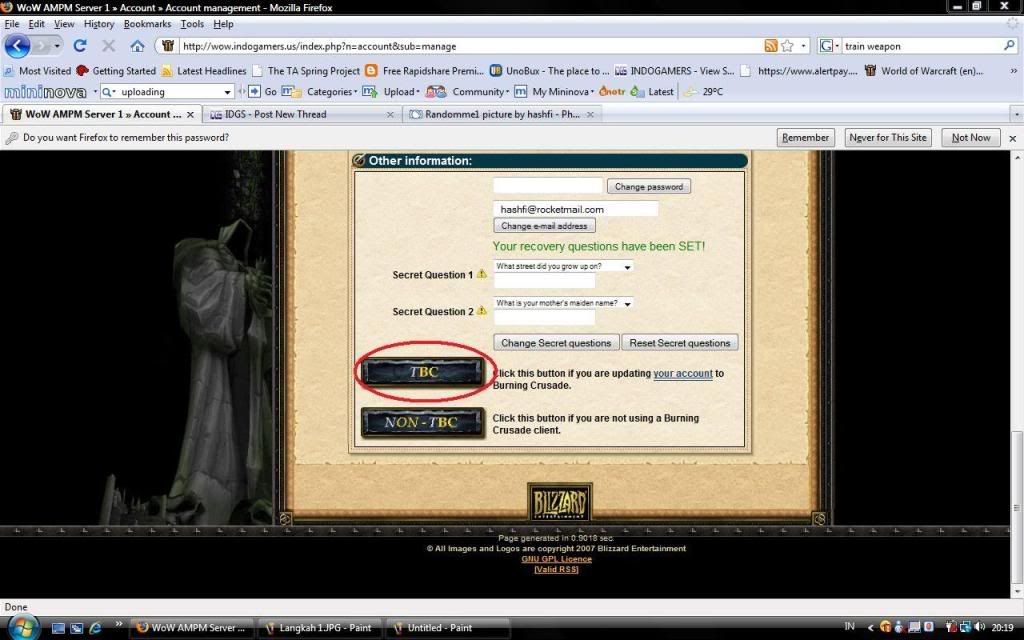Open the View menu
This screenshot has height=640, width=1024.
point(64,24)
